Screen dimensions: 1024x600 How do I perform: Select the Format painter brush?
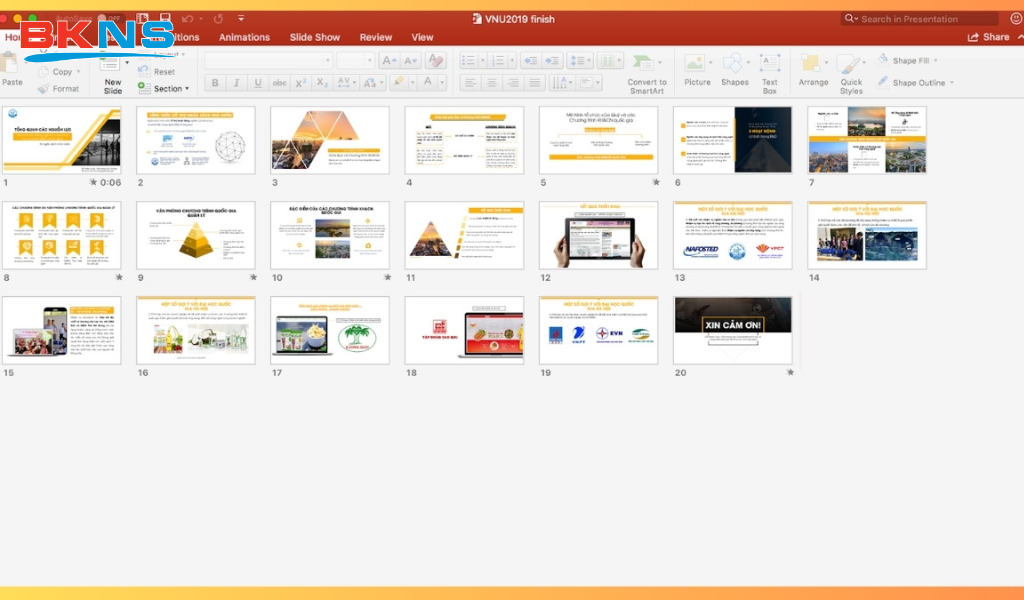pyautogui.click(x=44, y=89)
